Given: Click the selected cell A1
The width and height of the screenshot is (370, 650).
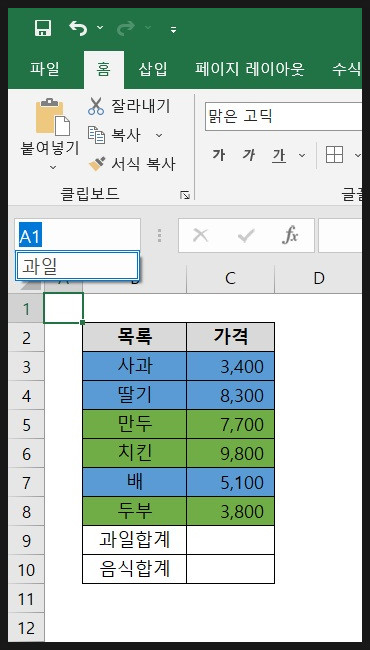Looking at the screenshot, I should tap(63, 308).
